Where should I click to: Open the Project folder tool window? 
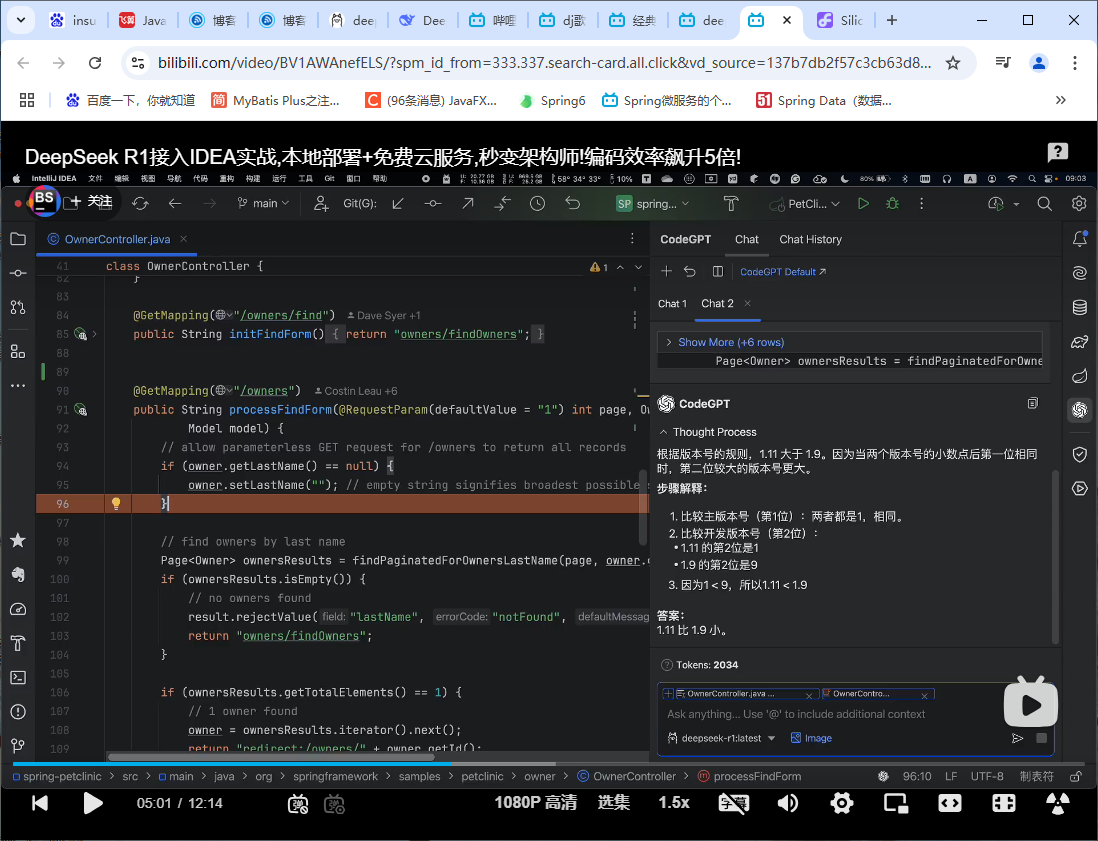click(18, 239)
